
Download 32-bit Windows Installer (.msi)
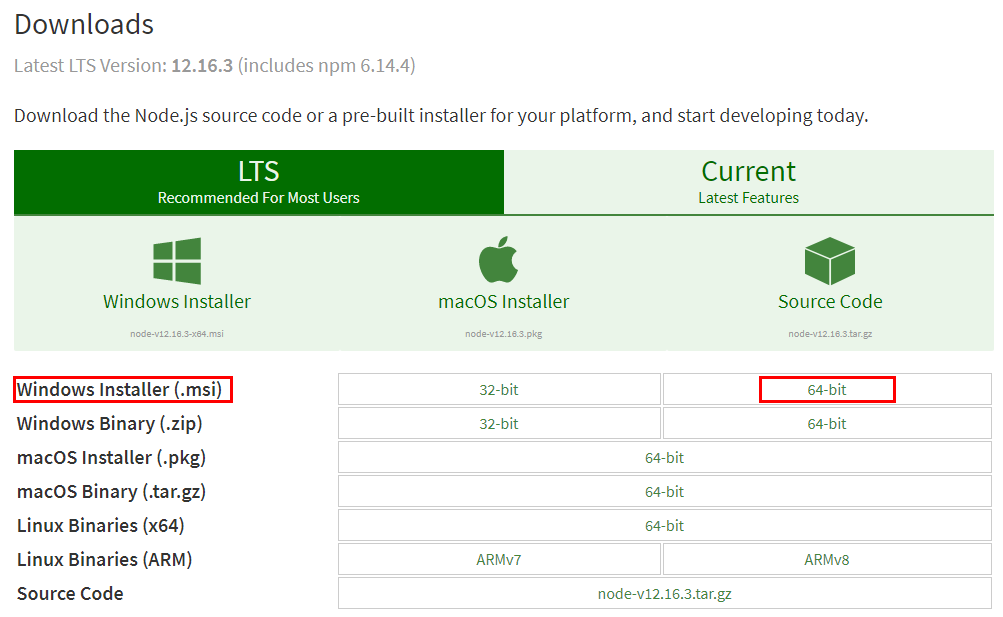coord(499,389)
